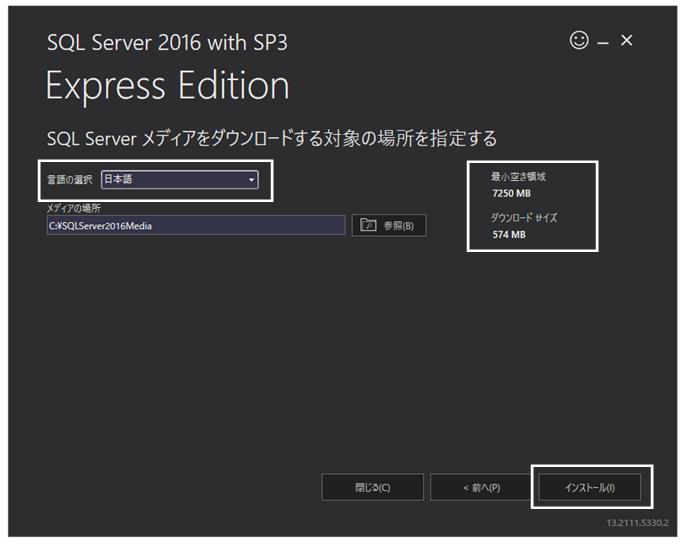Click the 最小空き領域 label
The image size is (687, 545).
518,177
